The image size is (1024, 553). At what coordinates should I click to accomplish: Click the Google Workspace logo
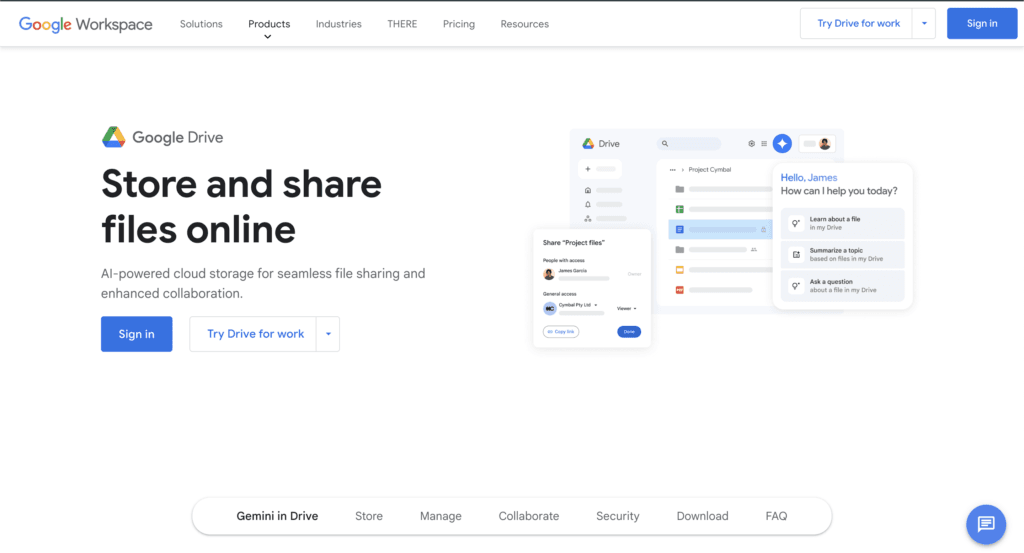pos(86,24)
